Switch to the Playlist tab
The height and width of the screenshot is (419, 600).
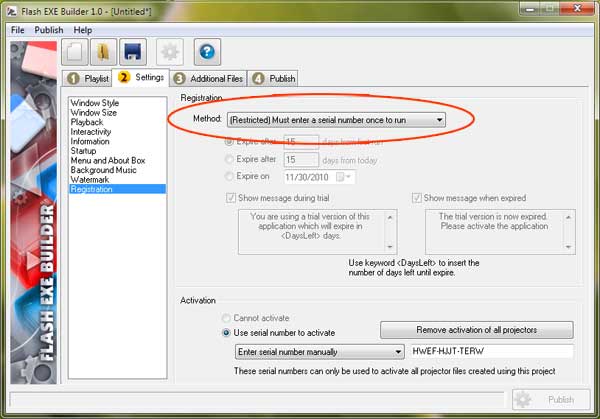click(88, 78)
